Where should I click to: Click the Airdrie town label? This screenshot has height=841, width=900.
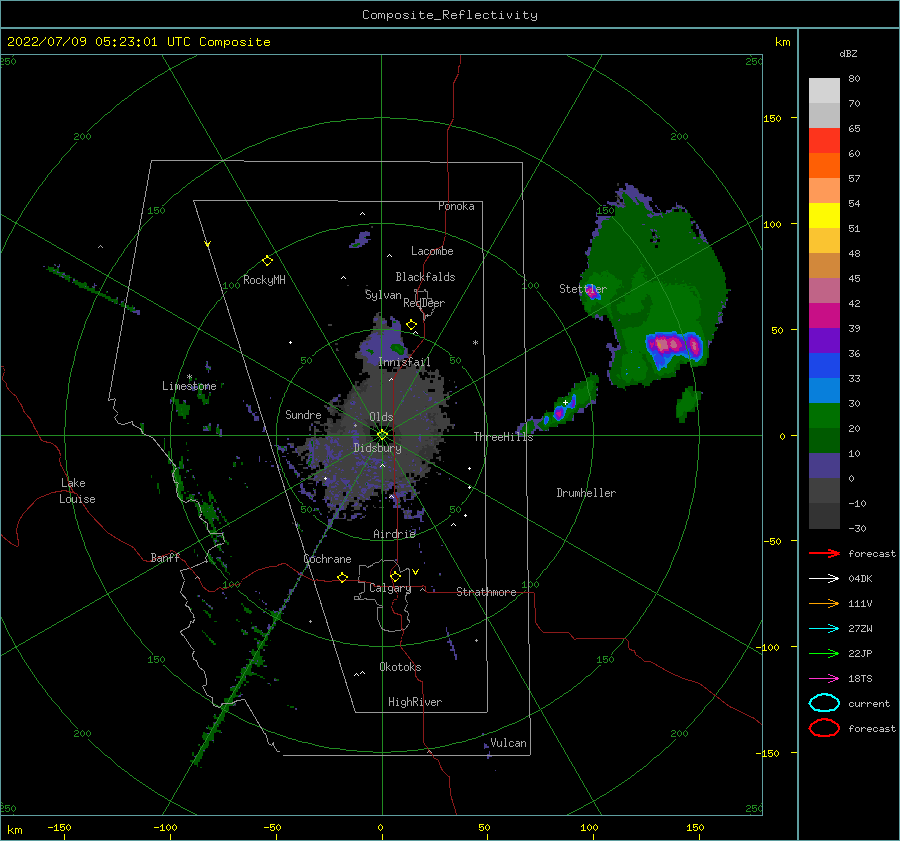[394, 534]
